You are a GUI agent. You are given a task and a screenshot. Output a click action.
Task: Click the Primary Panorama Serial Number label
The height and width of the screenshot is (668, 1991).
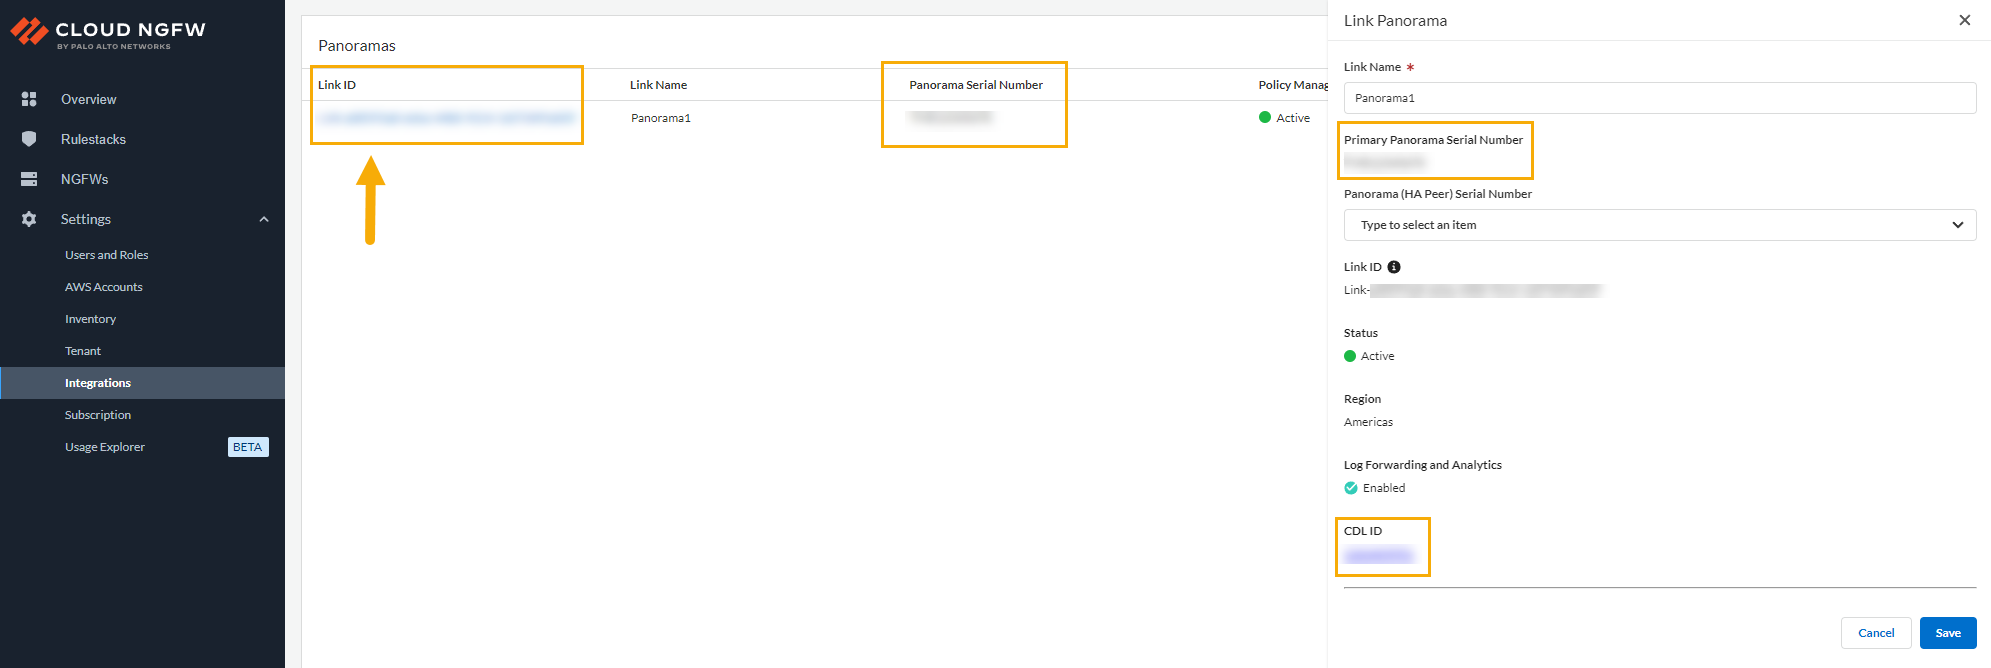tap(1433, 140)
